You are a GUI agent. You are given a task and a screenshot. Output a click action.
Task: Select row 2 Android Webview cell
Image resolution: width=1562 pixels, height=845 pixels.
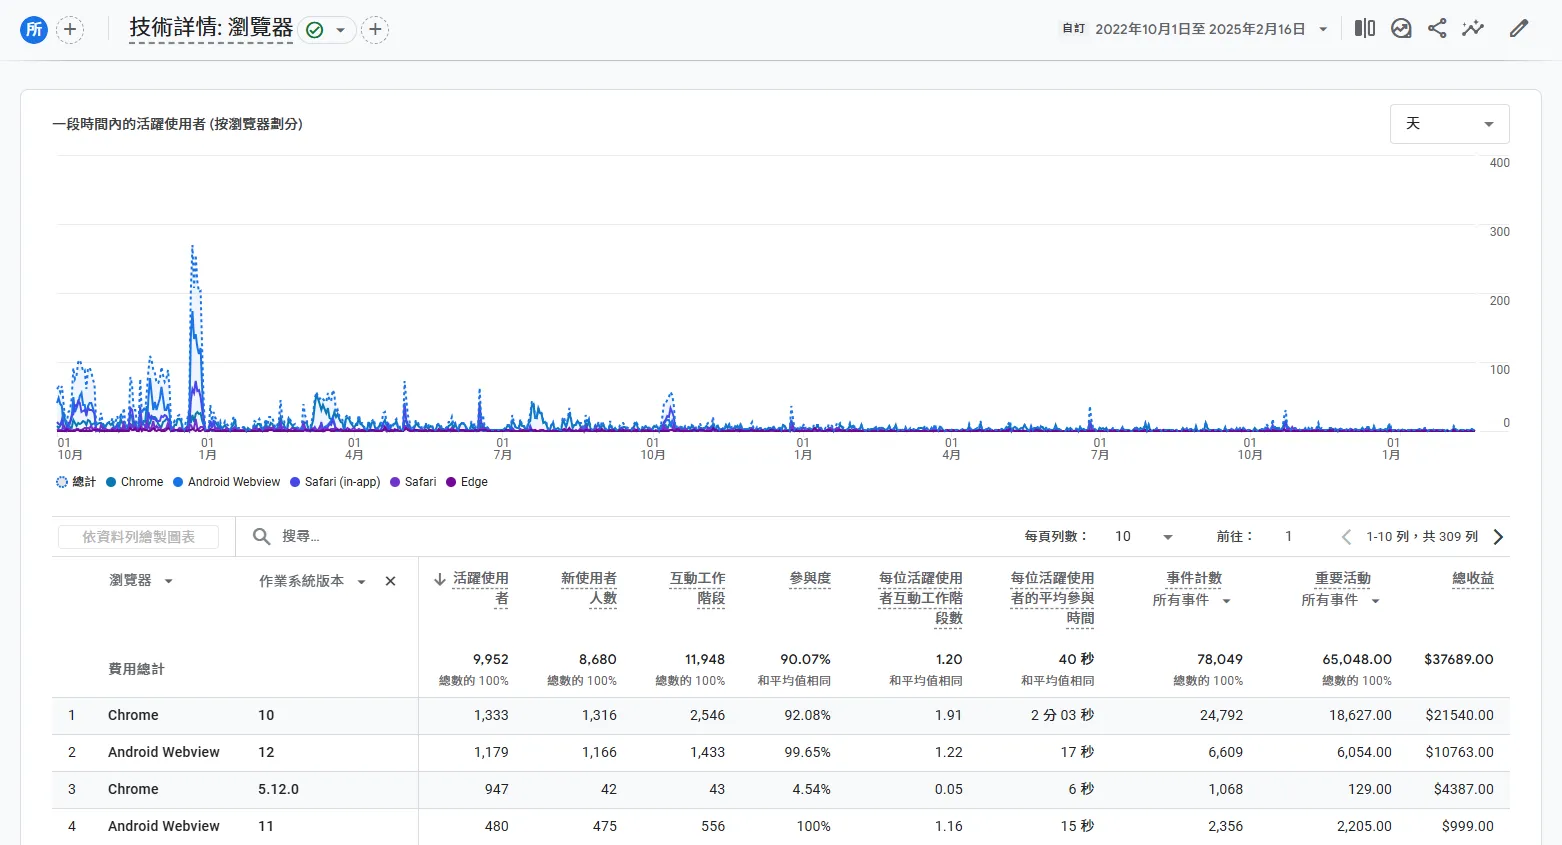pyautogui.click(x=164, y=752)
